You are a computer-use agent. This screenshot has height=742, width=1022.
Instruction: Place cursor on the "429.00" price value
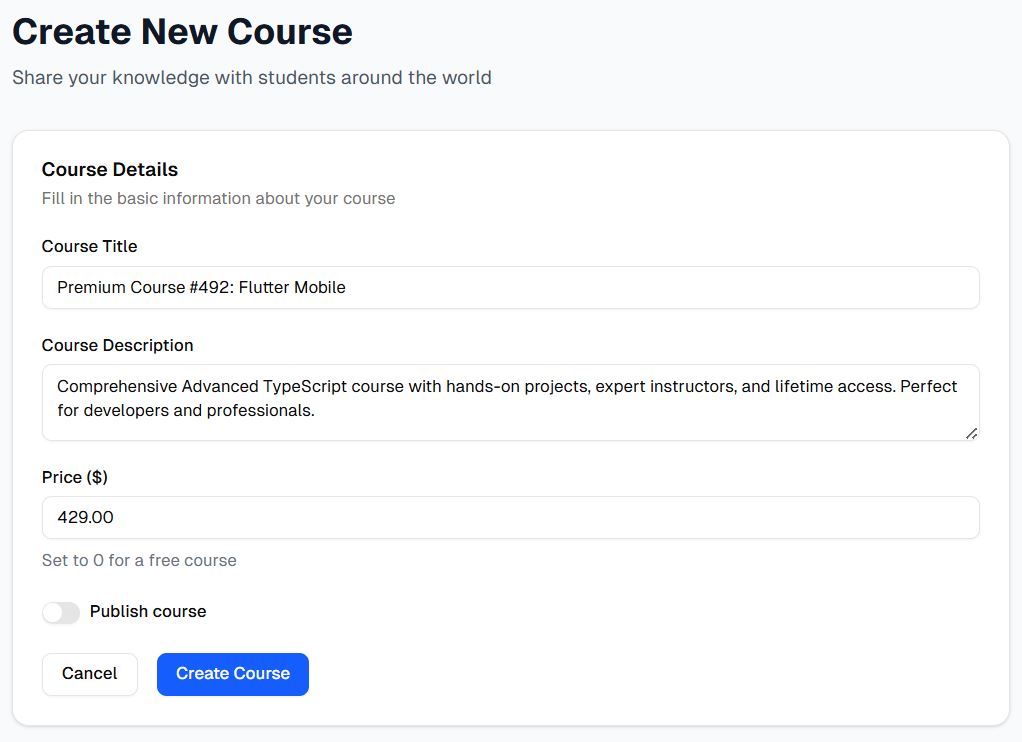pyautogui.click(x=85, y=518)
